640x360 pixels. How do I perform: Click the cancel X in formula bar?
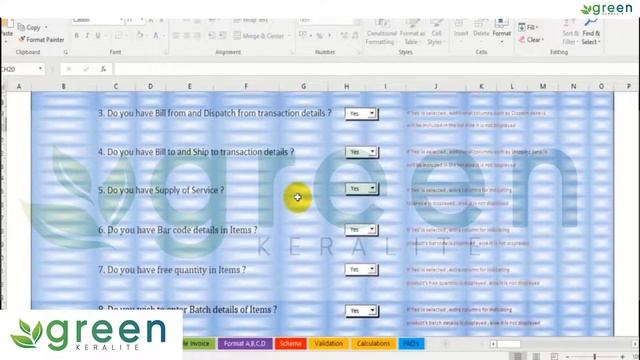point(69,69)
